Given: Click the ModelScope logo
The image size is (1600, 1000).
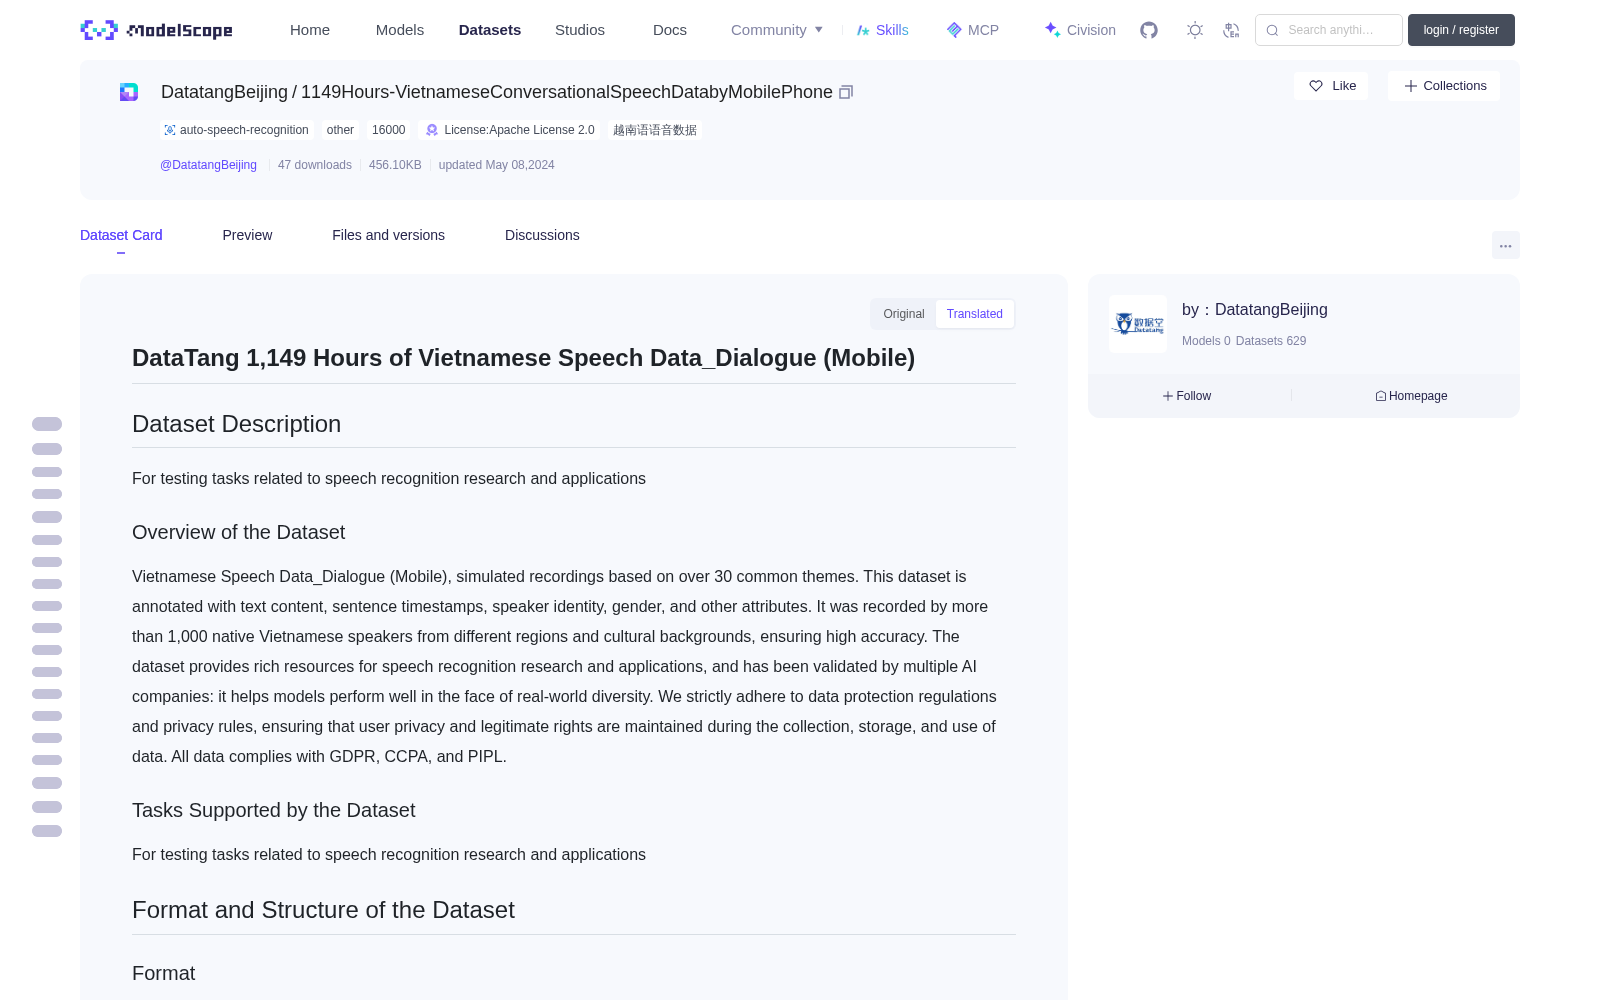Looking at the screenshot, I should (156, 30).
